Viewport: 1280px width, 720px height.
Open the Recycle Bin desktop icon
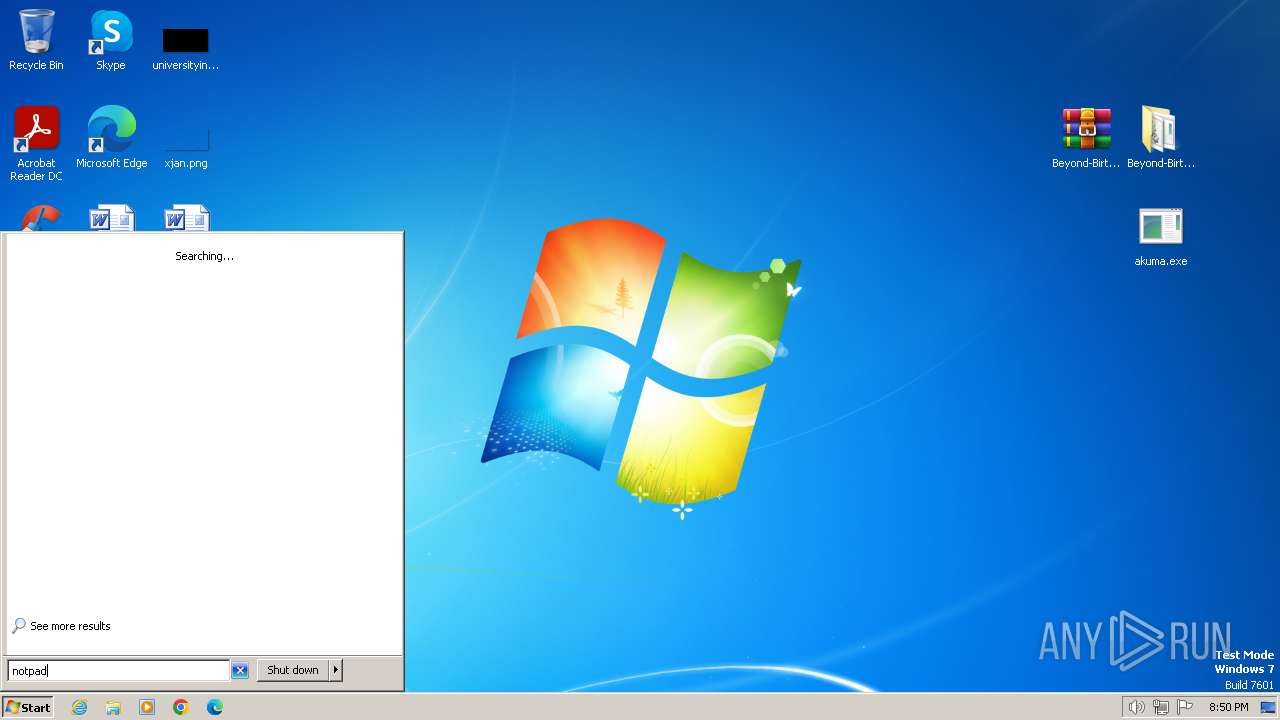36,40
